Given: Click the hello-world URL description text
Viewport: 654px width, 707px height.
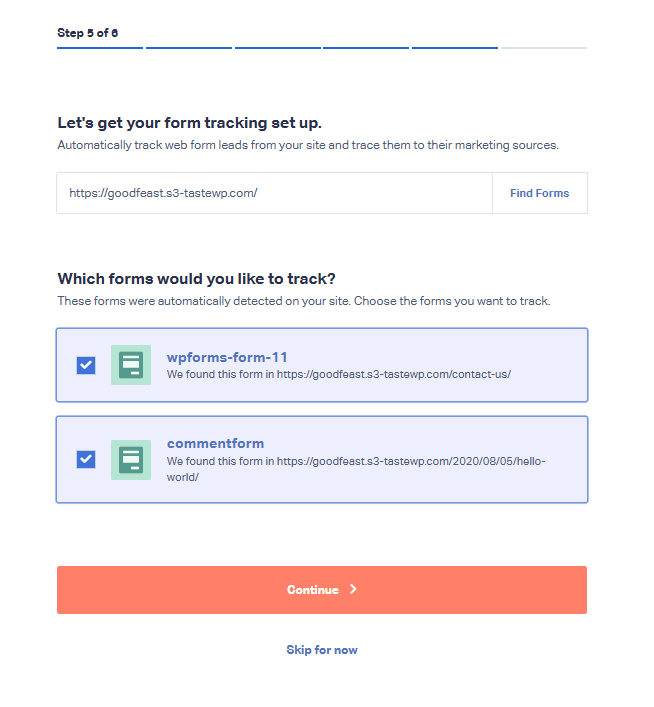Looking at the screenshot, I should pos(356,469).
